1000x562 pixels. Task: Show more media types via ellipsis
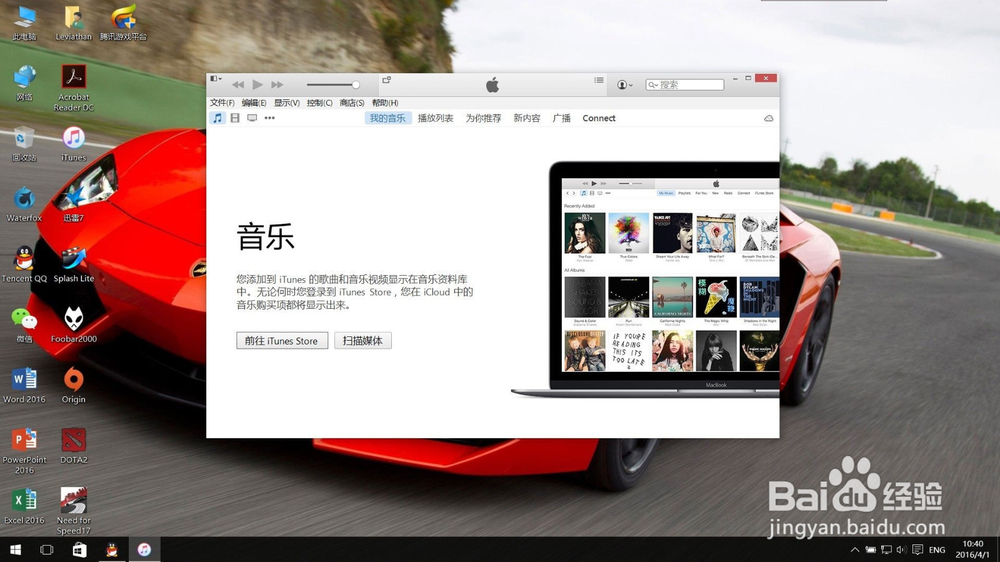[270, 118]
